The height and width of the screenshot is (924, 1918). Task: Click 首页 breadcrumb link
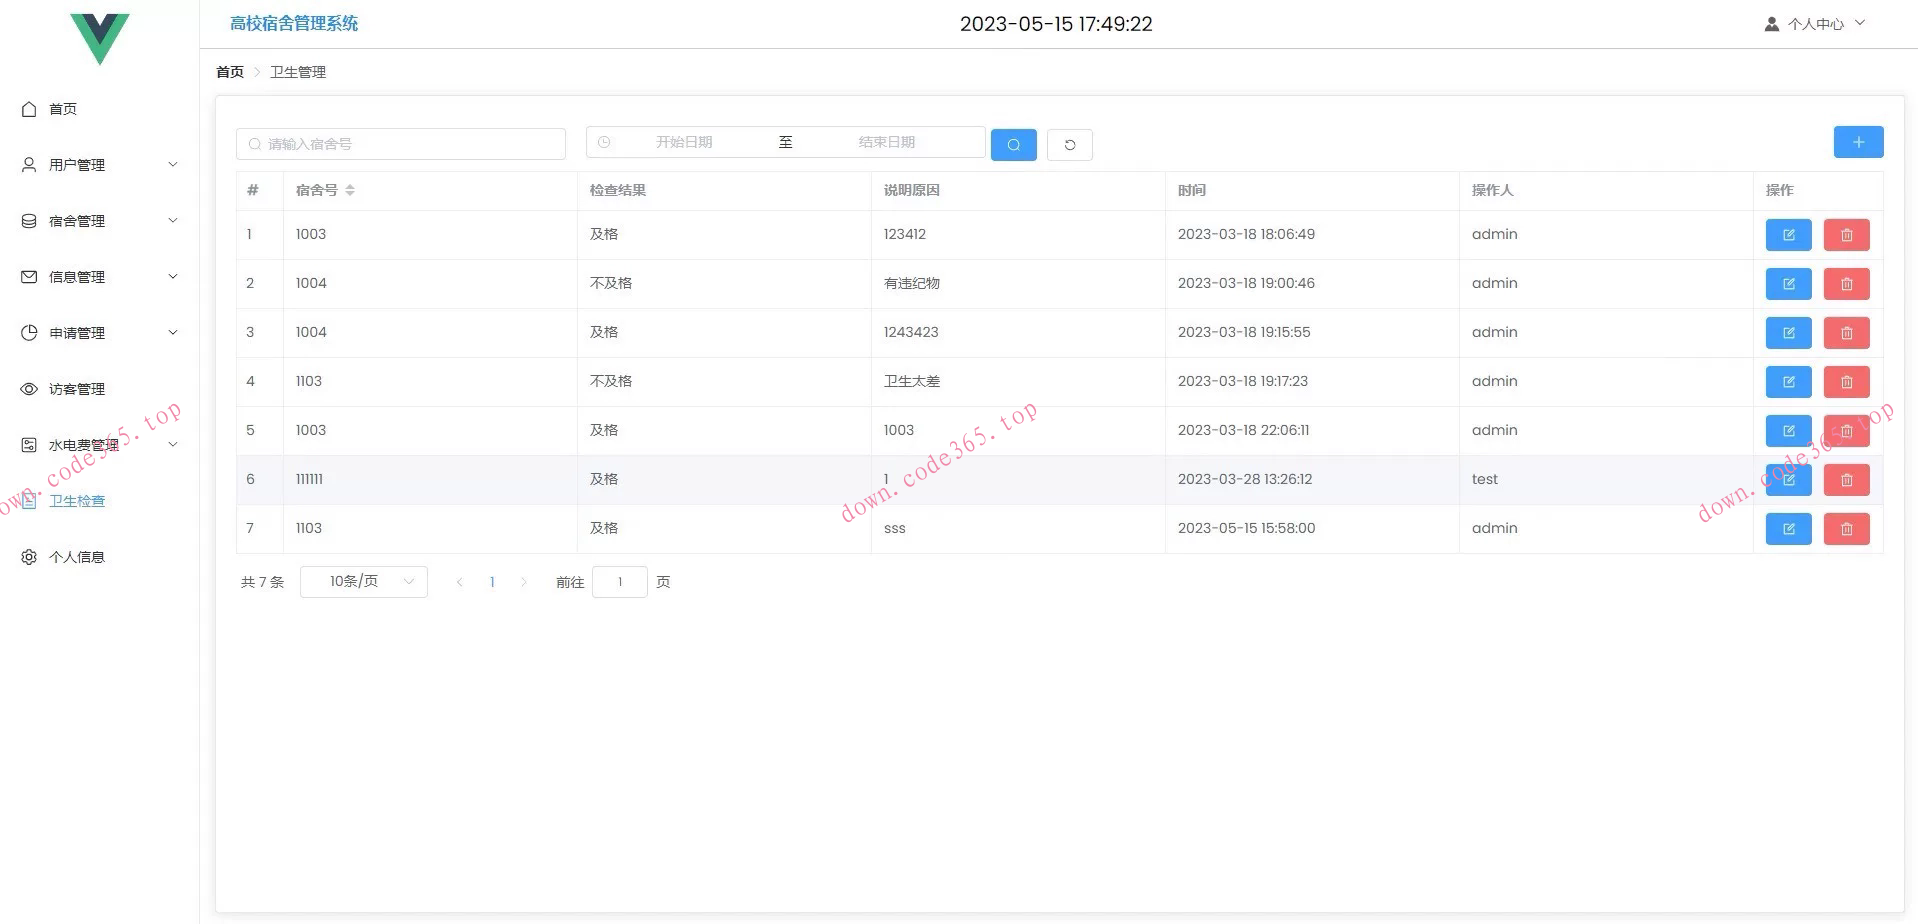(230, 72)
